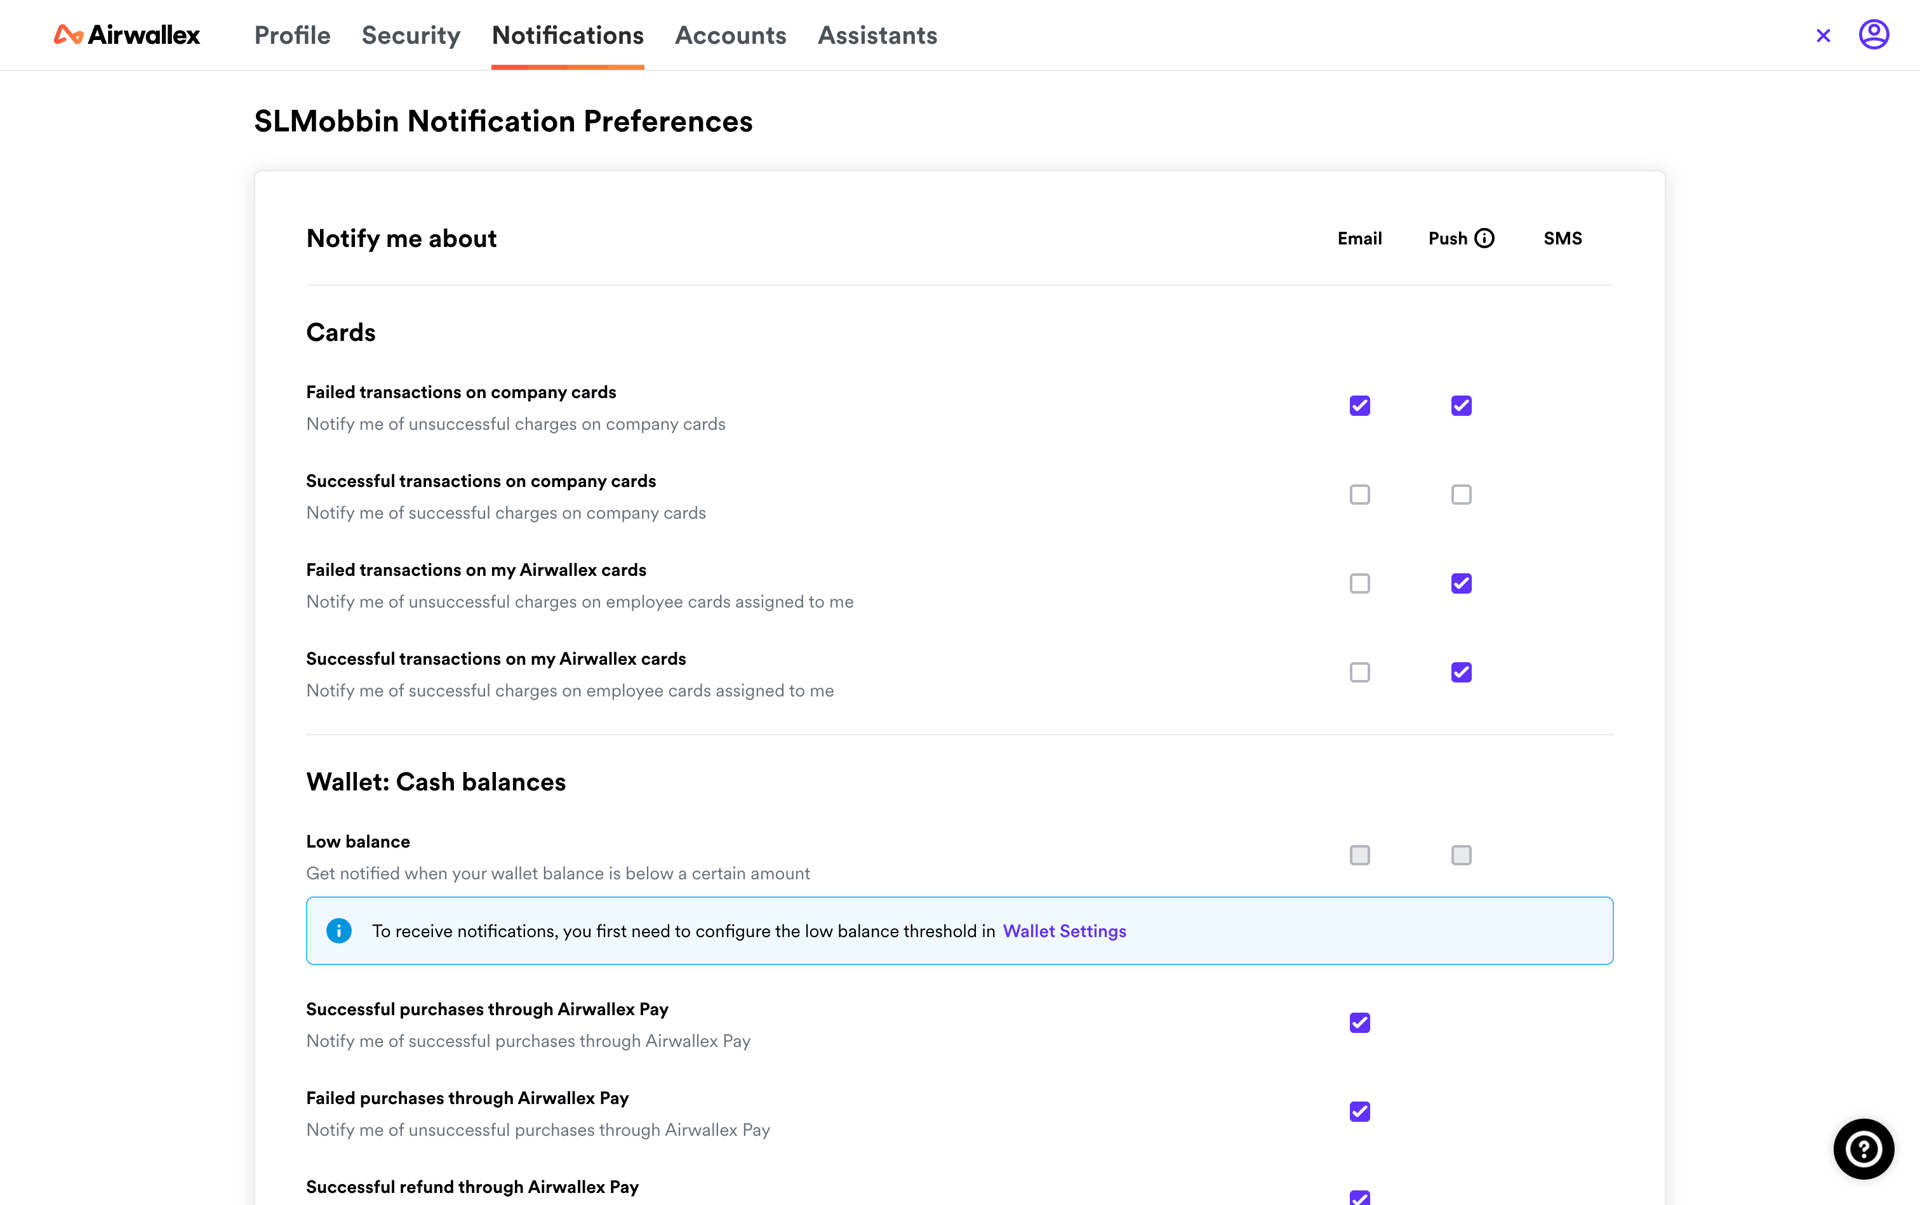Switch to the Security tab

click(411, 36)
